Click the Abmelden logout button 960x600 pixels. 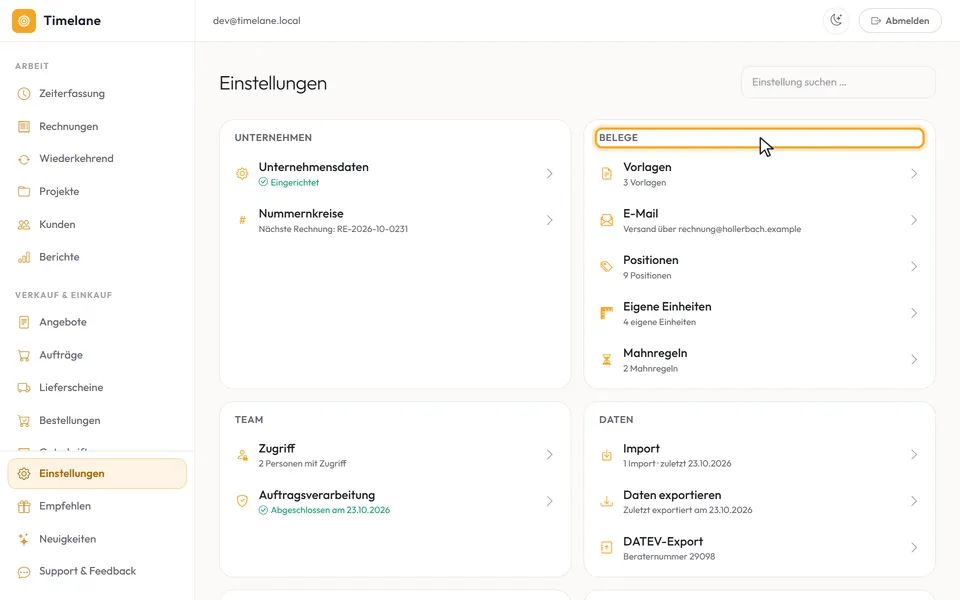900,20
